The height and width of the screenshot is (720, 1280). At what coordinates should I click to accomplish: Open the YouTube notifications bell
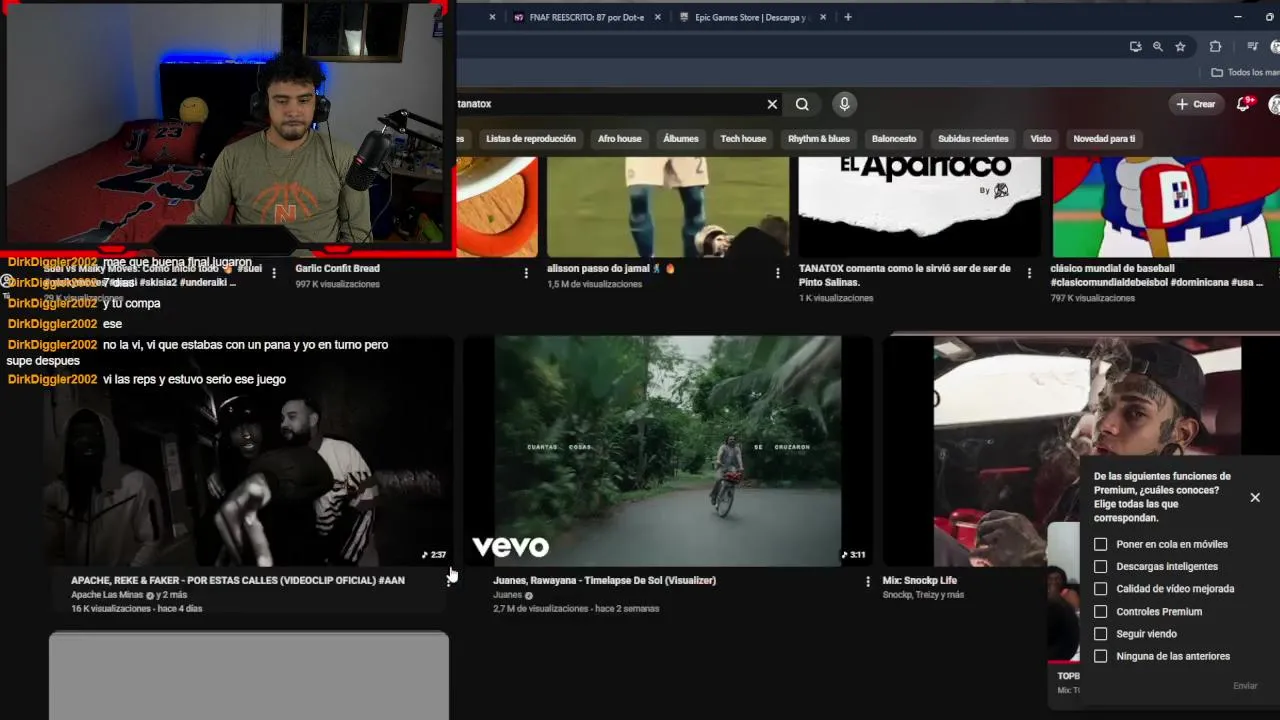(x=1244, y=104)
